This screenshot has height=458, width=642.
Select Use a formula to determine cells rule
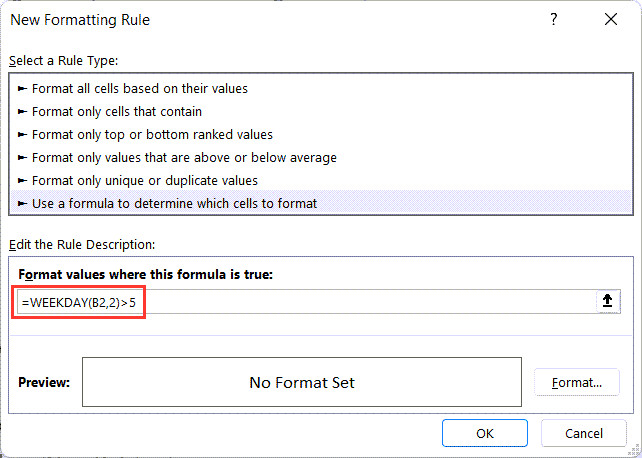click(174, 203)
